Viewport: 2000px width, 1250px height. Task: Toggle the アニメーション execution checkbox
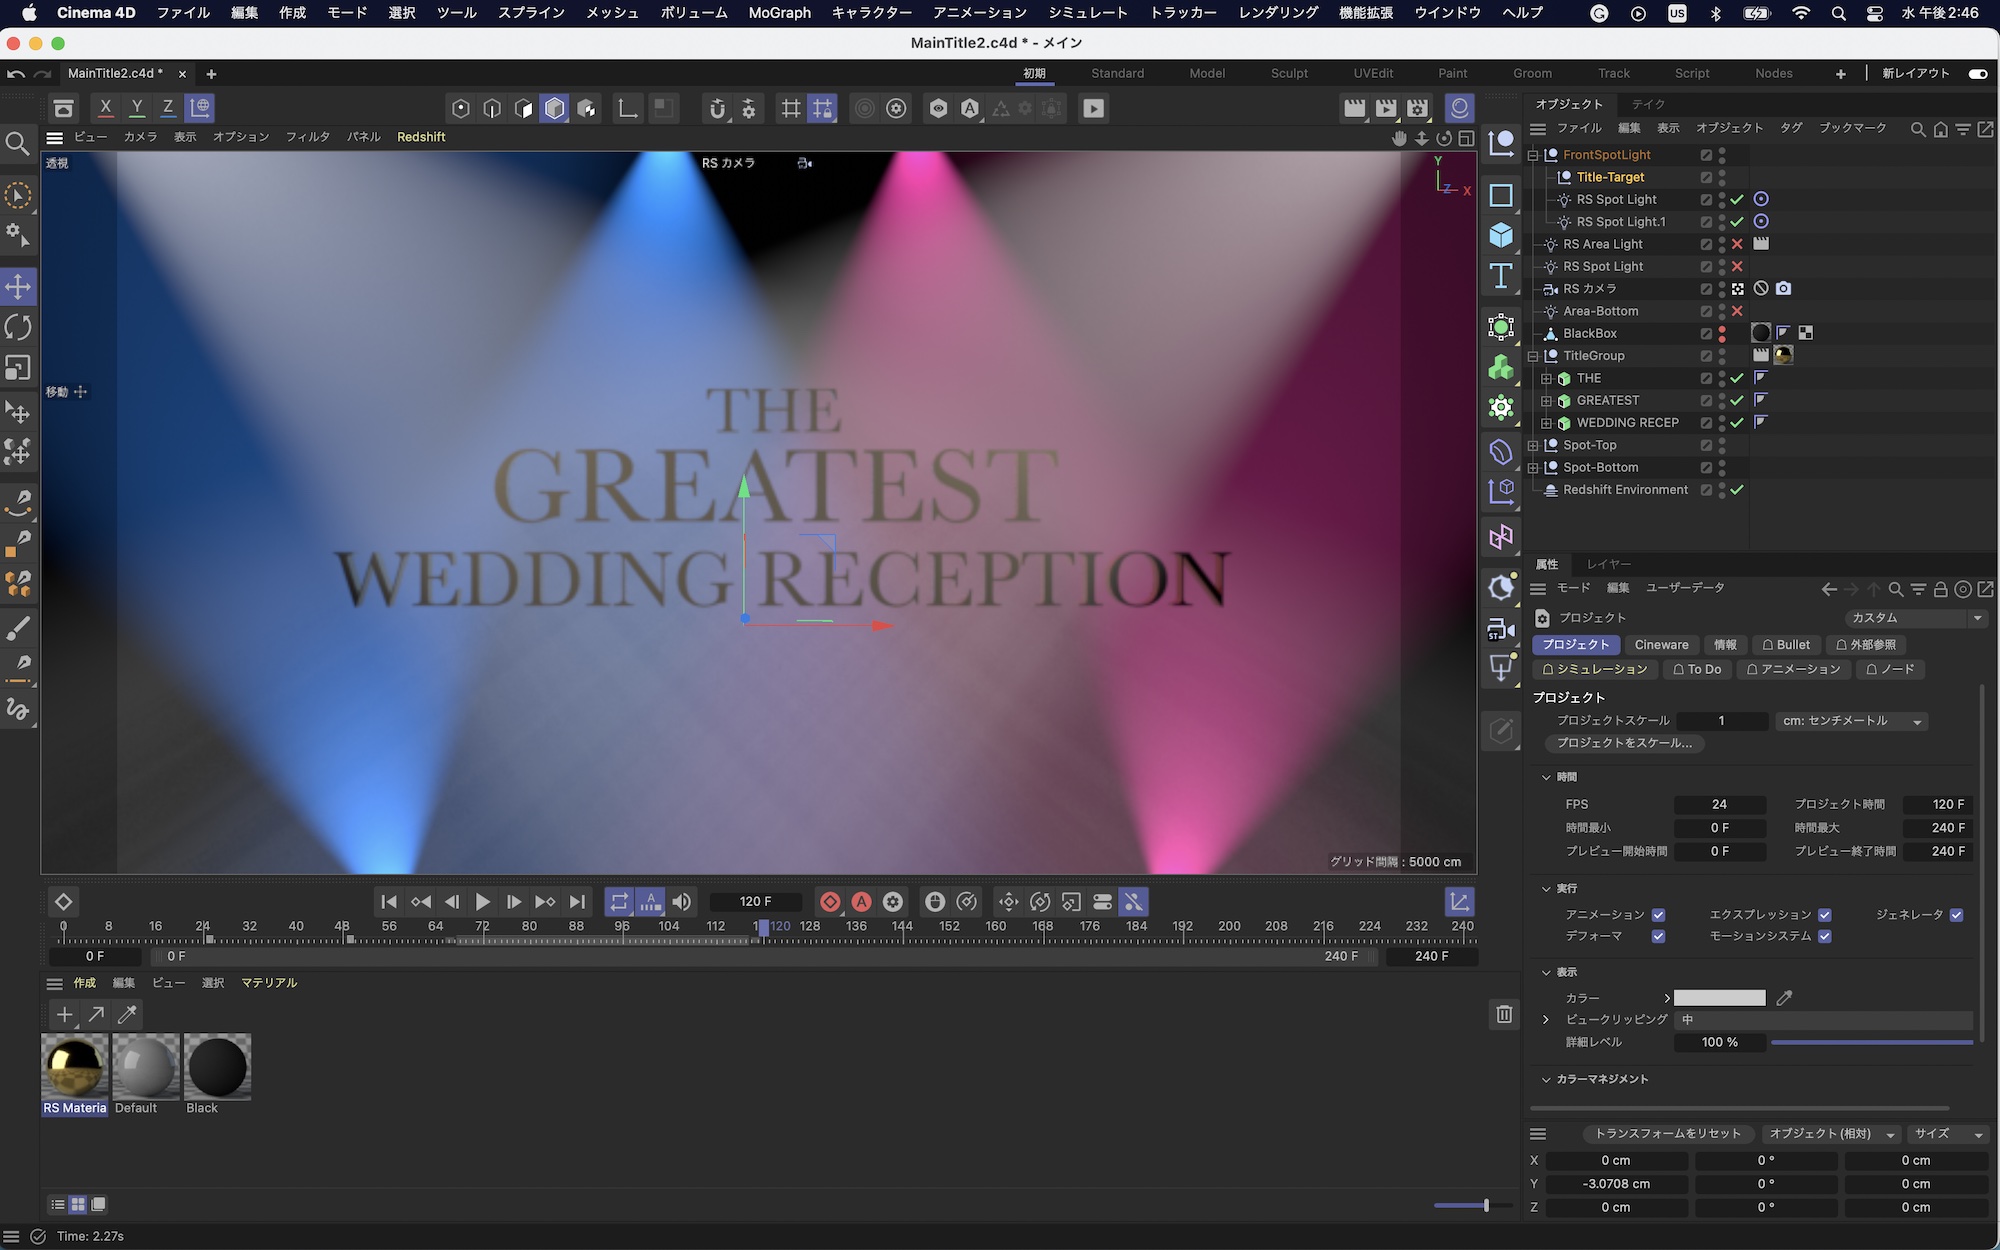click(x=1658, y=915)
